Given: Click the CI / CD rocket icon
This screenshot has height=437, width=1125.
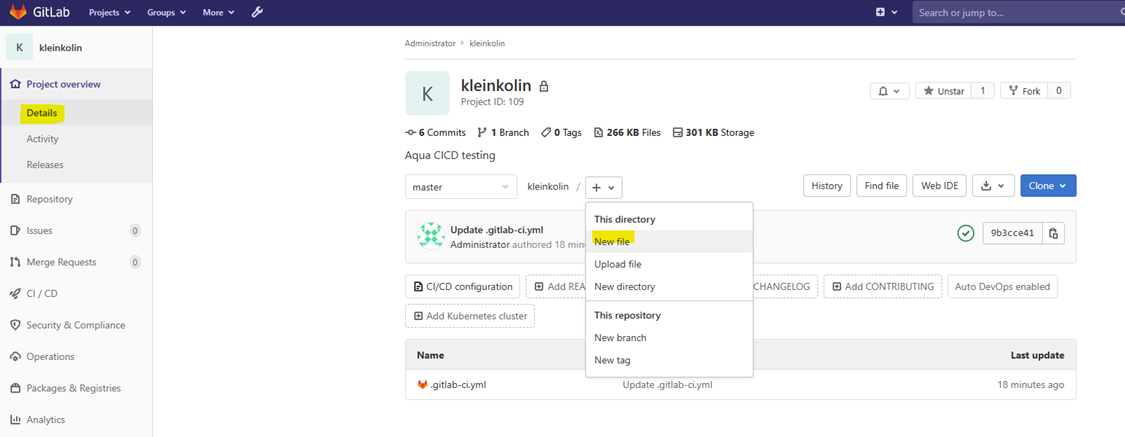Looking at the screenshot, I should (14, 293).
